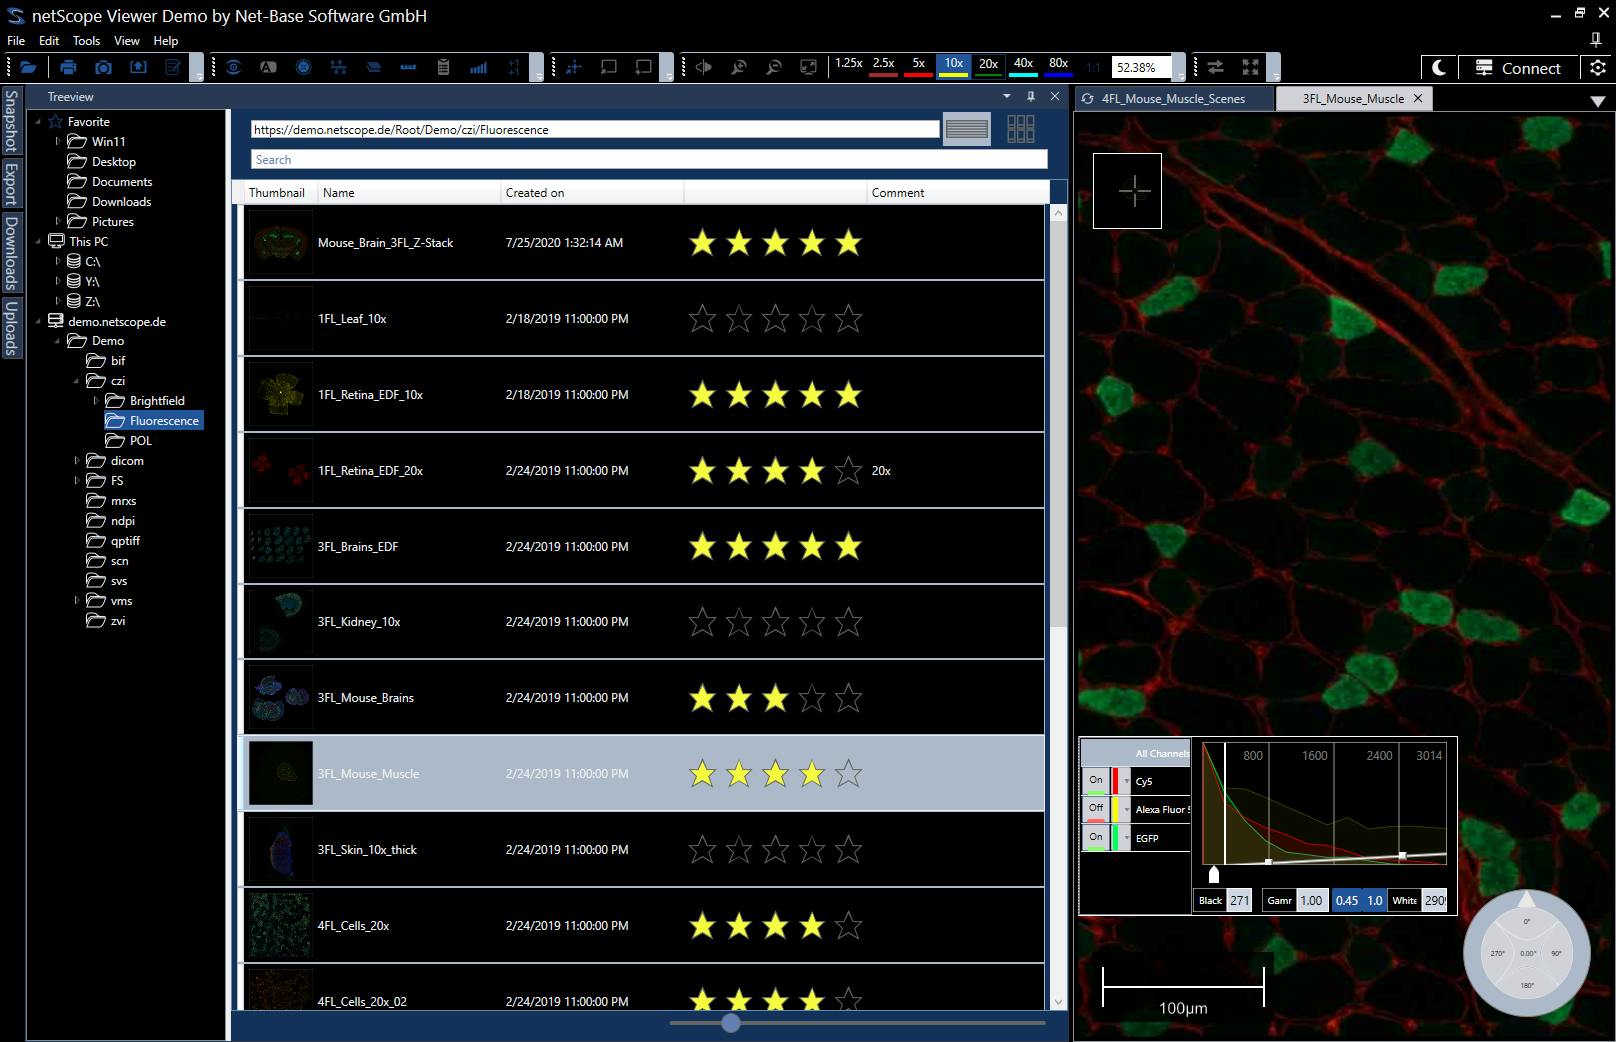Expand the dicom folder in the tree
The image size is (1616, 1042).
click(x=77, y=461)
